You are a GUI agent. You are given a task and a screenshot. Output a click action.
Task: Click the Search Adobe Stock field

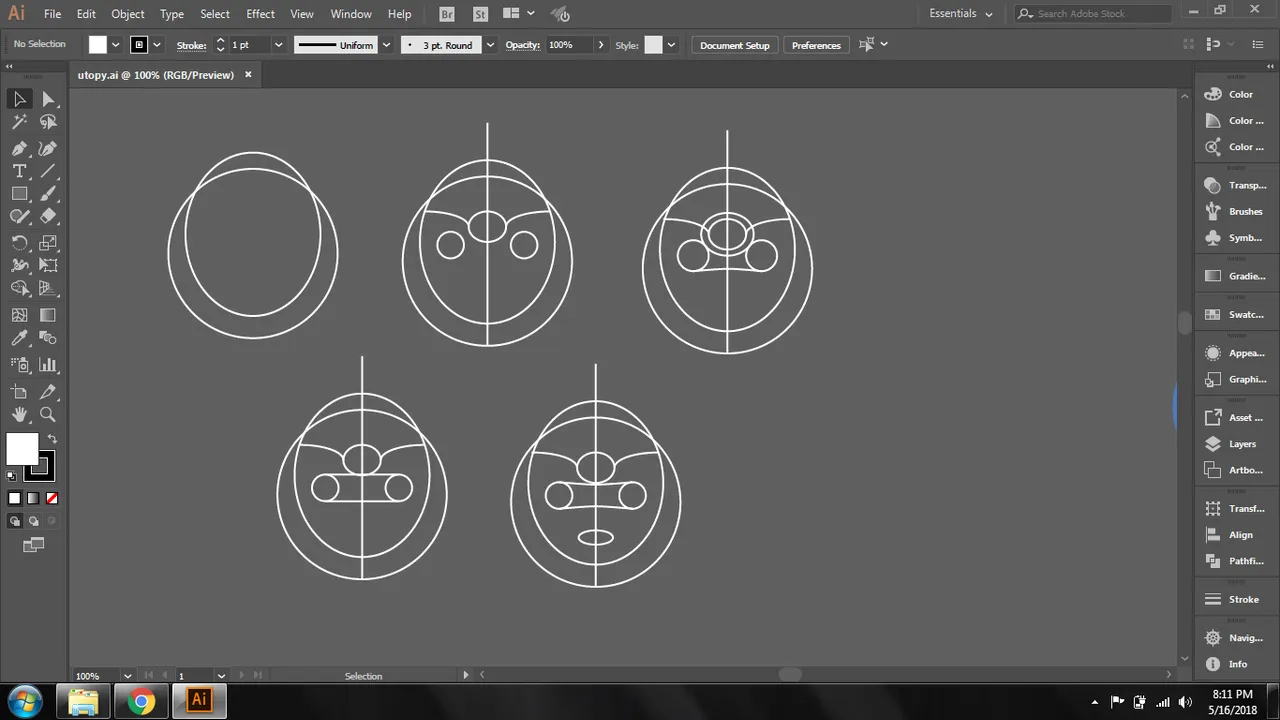[x=1092, y=14]
